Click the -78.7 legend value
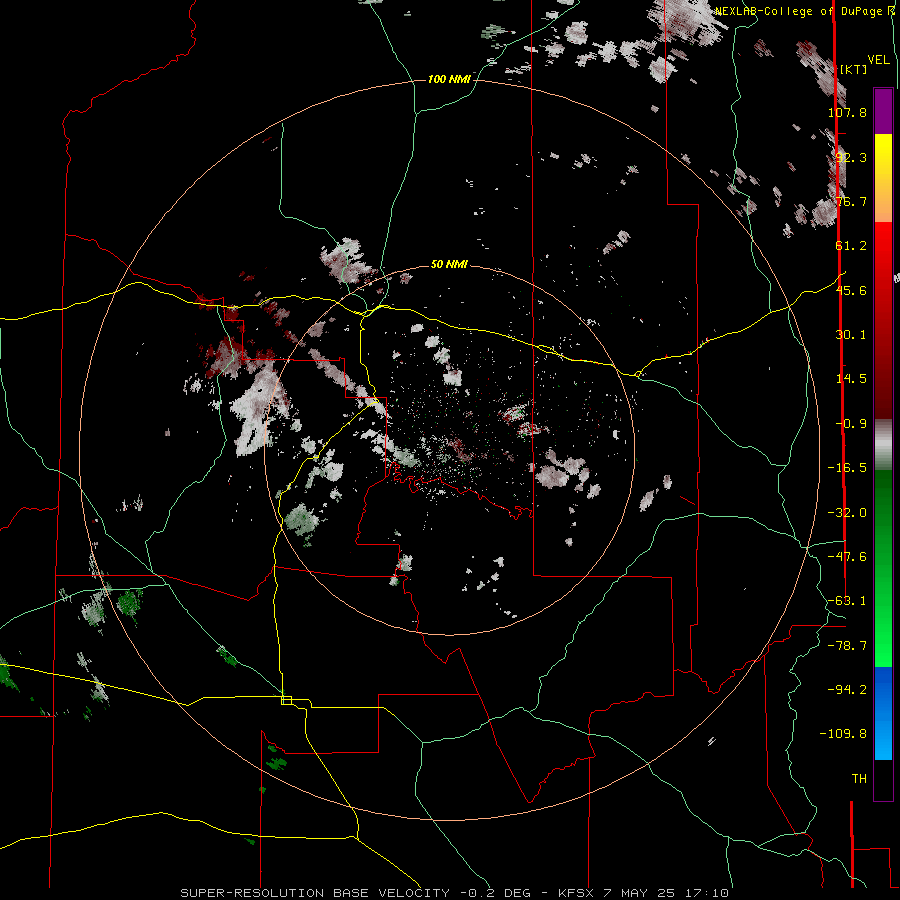The width and height of the screenshot is (900, 900). point(847,646)
